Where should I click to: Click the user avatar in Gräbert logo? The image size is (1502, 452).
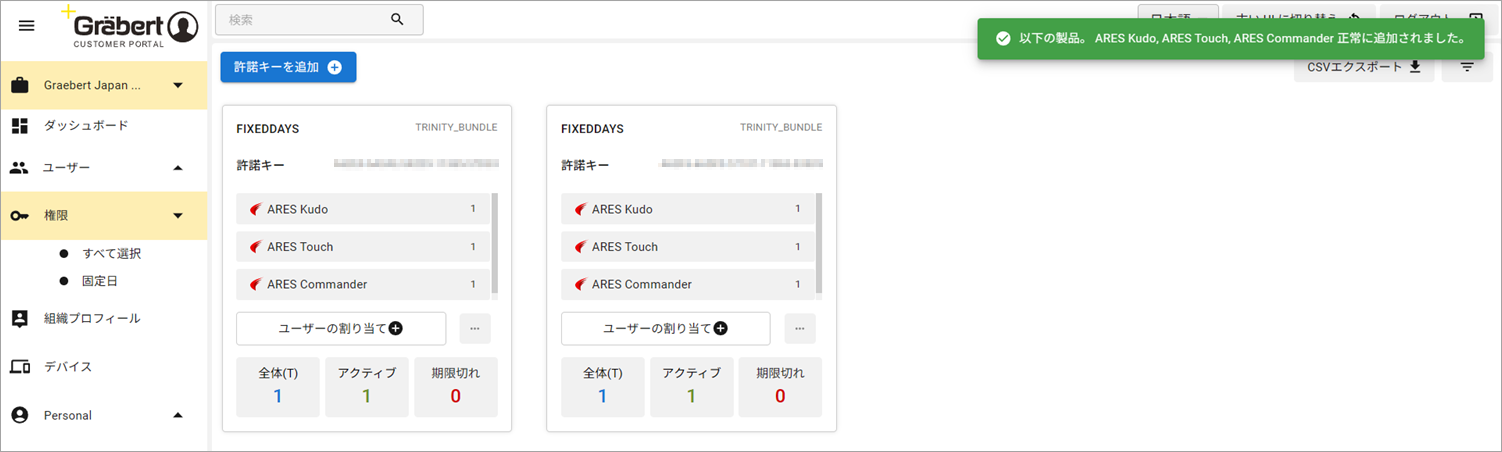pyautogui.click(x=182, y=27)
